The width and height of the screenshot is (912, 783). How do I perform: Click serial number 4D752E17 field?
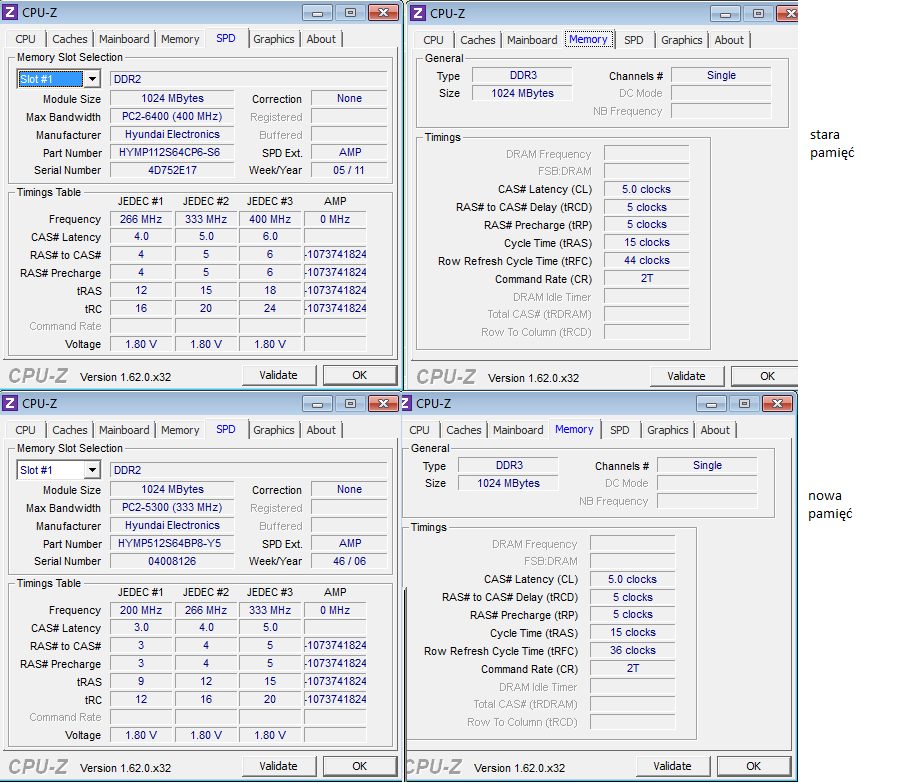click(172, 170)
